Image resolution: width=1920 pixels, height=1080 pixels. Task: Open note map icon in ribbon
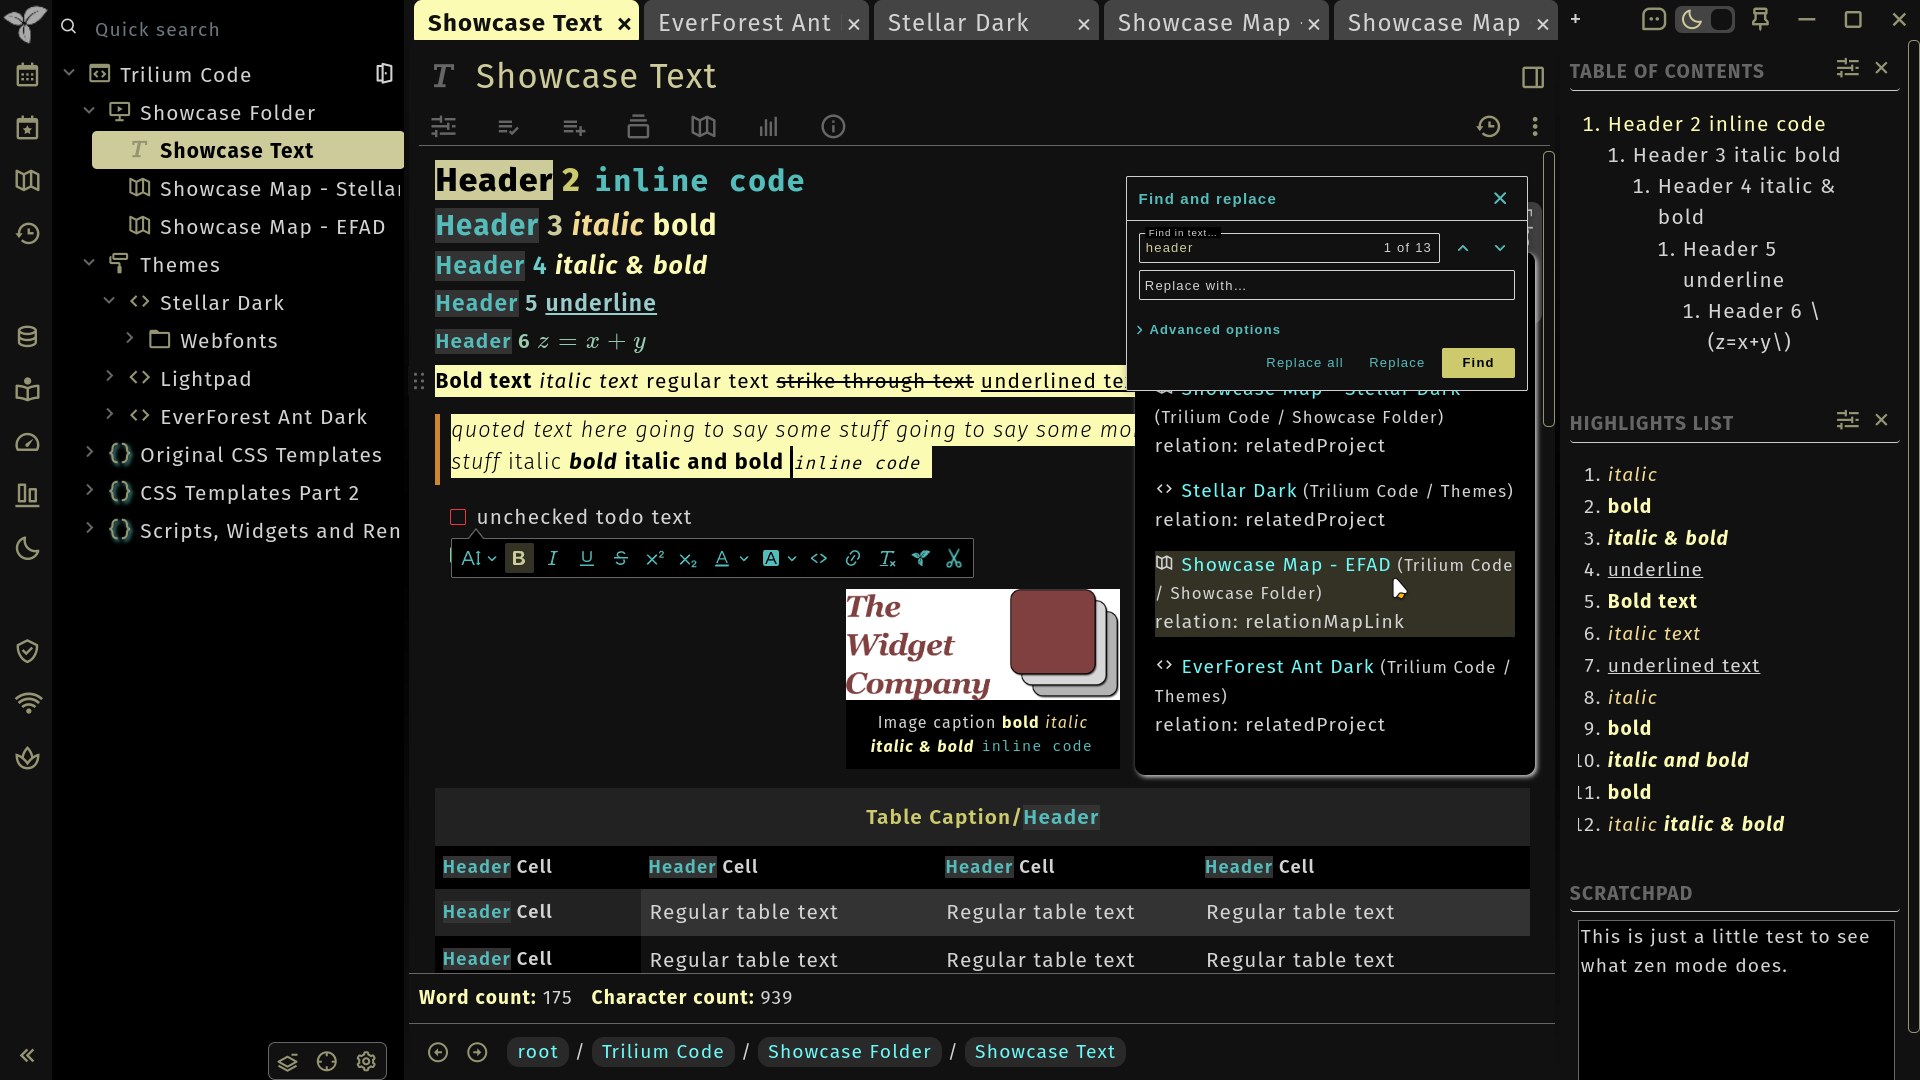703,127
